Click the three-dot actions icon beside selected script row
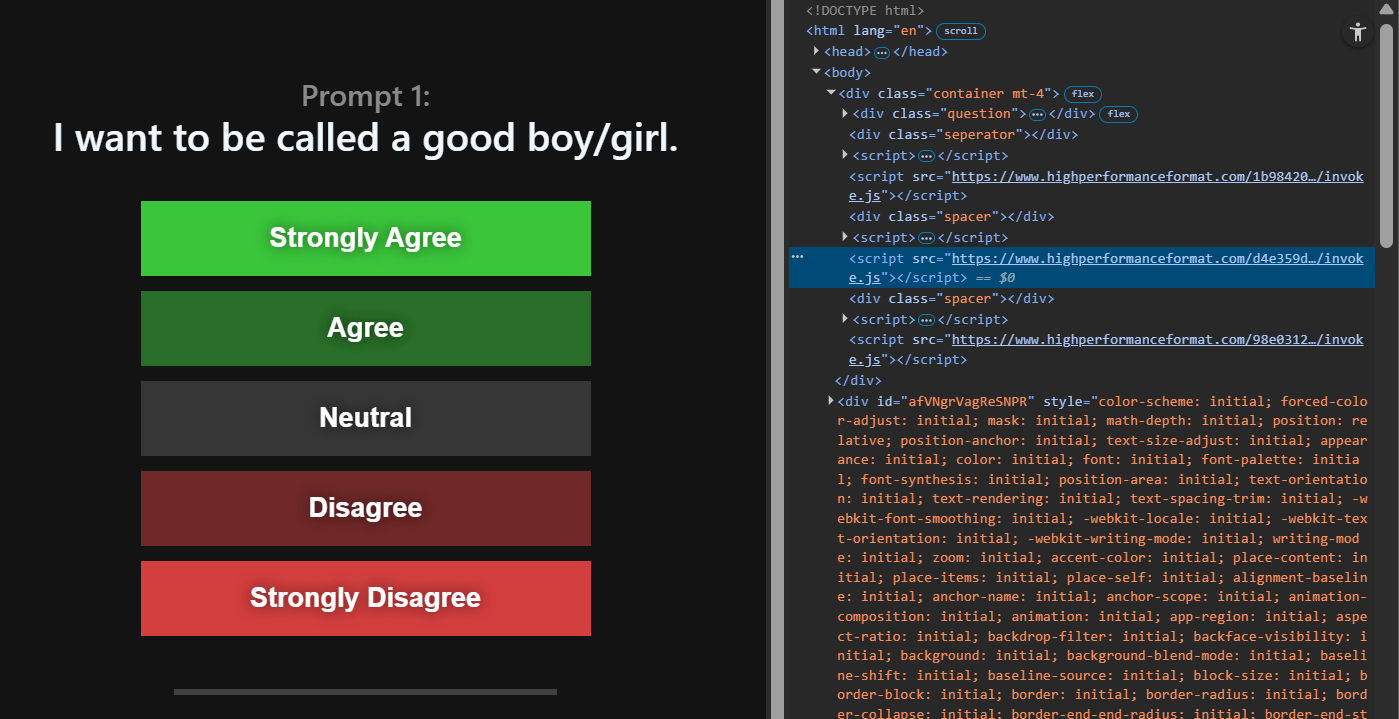 click(x=798, y=257)
